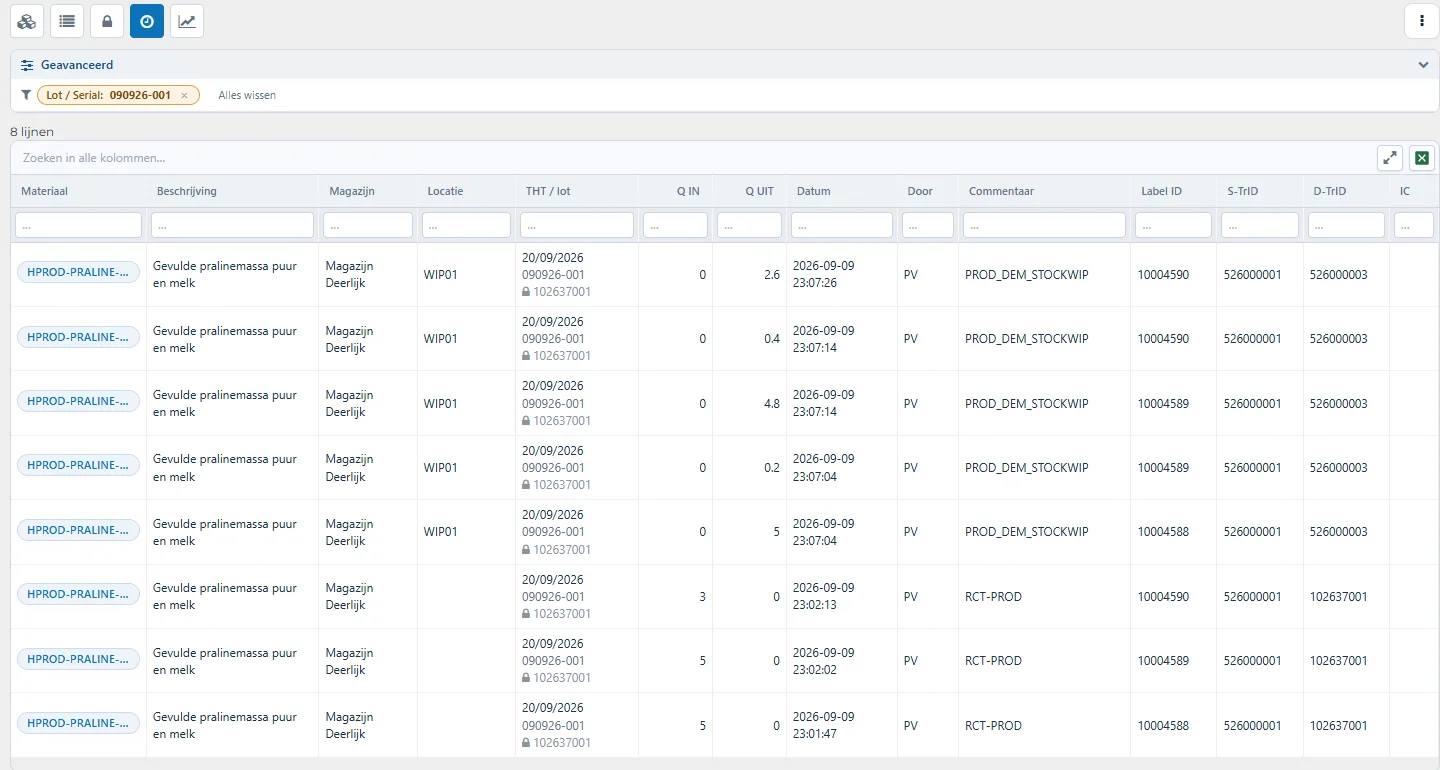
Task: Select the clock history view button
Action: (x=147, y=21)
